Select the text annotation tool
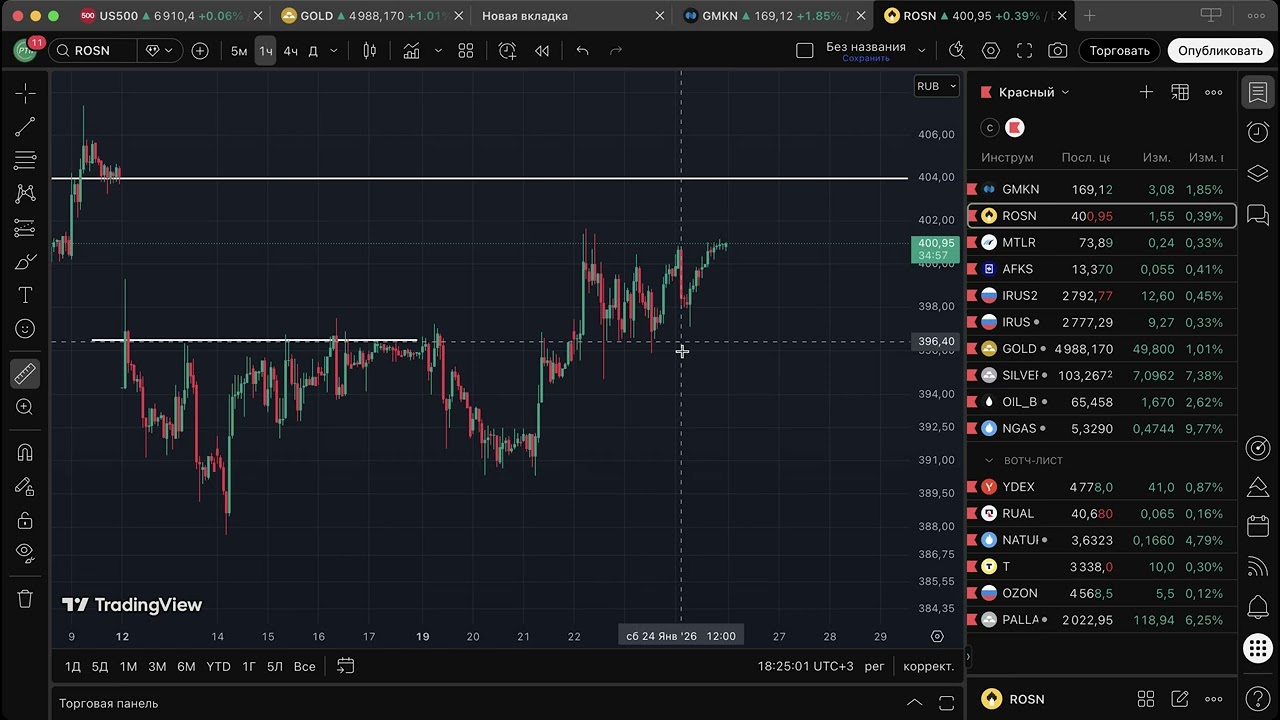1280x720 pixels. (x=25, y=295)
